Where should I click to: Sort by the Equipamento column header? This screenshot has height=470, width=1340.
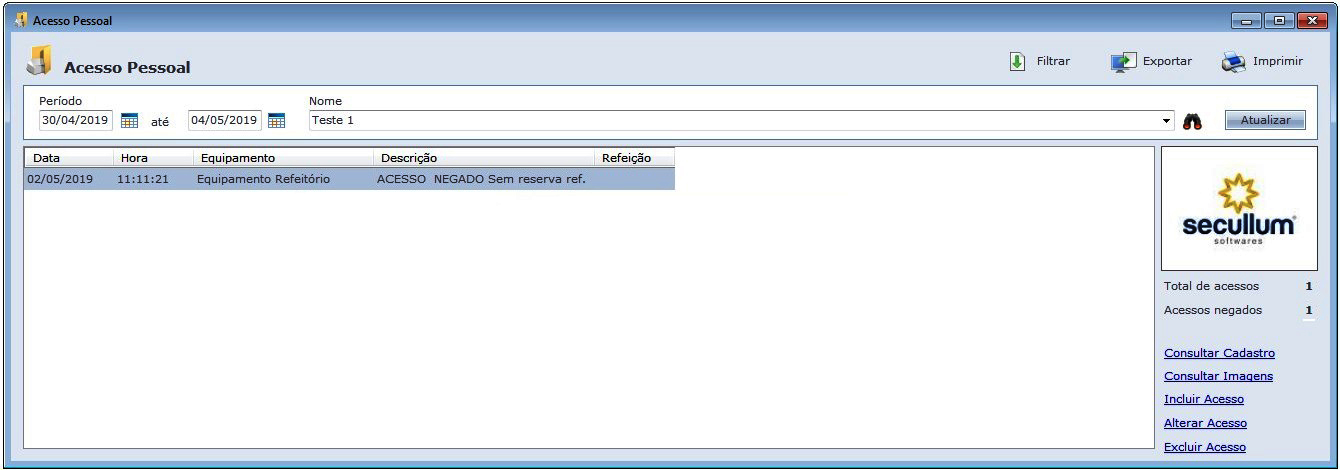(282, 158)
